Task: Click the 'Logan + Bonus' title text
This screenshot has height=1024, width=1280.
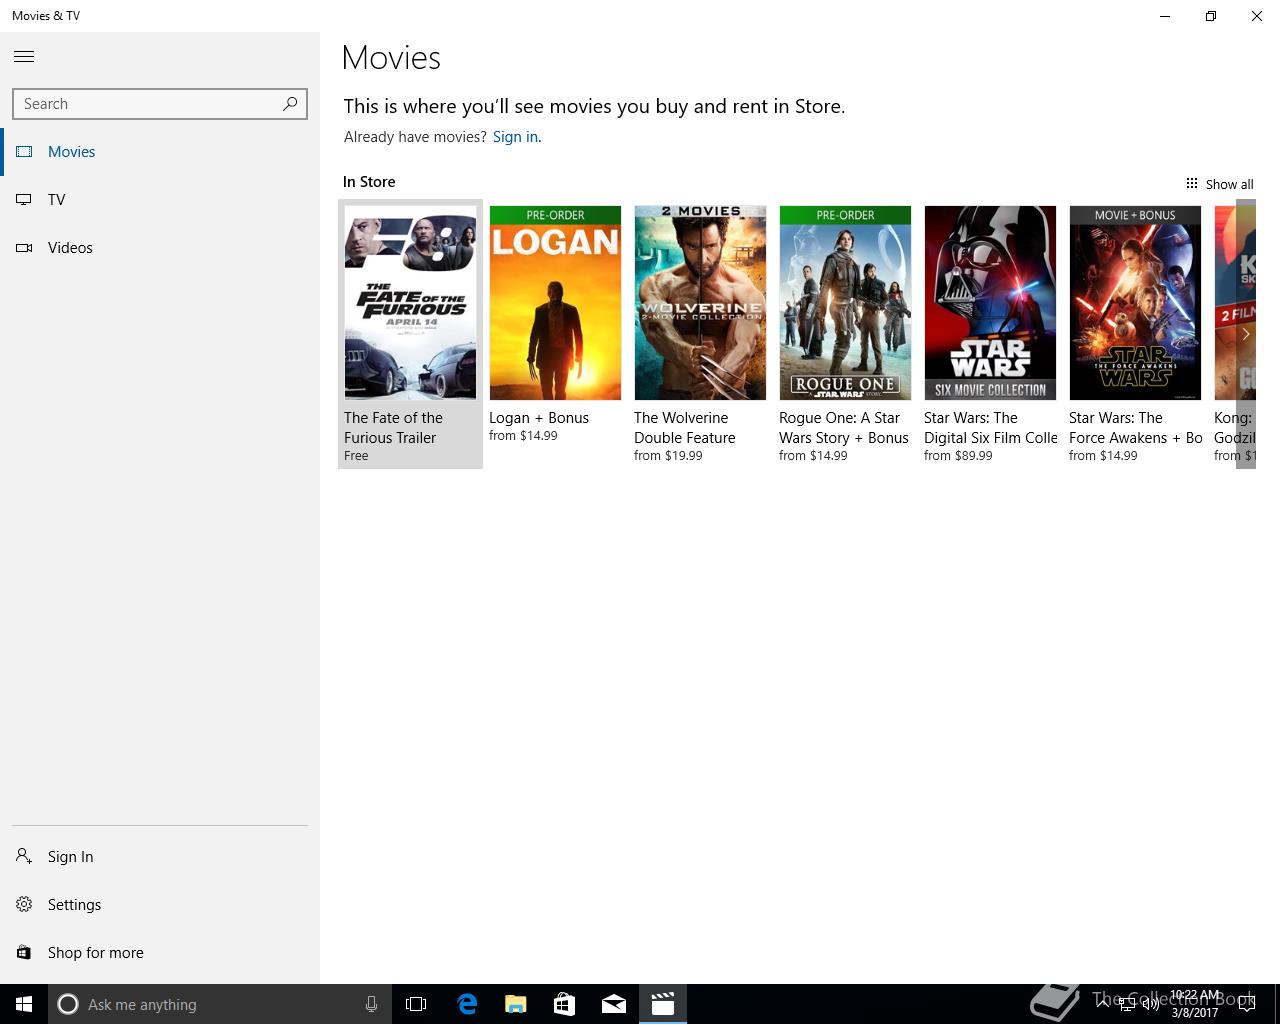Action: click(539, 418)
